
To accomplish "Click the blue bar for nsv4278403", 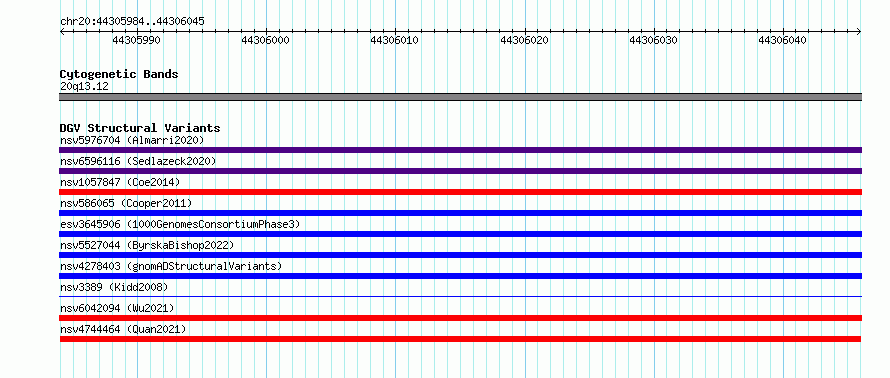I will [460, 276].
